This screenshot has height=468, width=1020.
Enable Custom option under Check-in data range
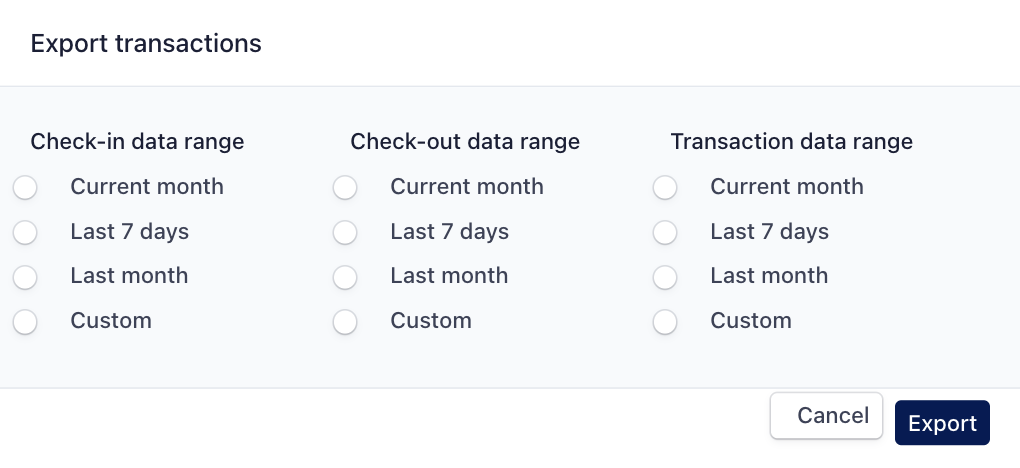coord(25,322)
